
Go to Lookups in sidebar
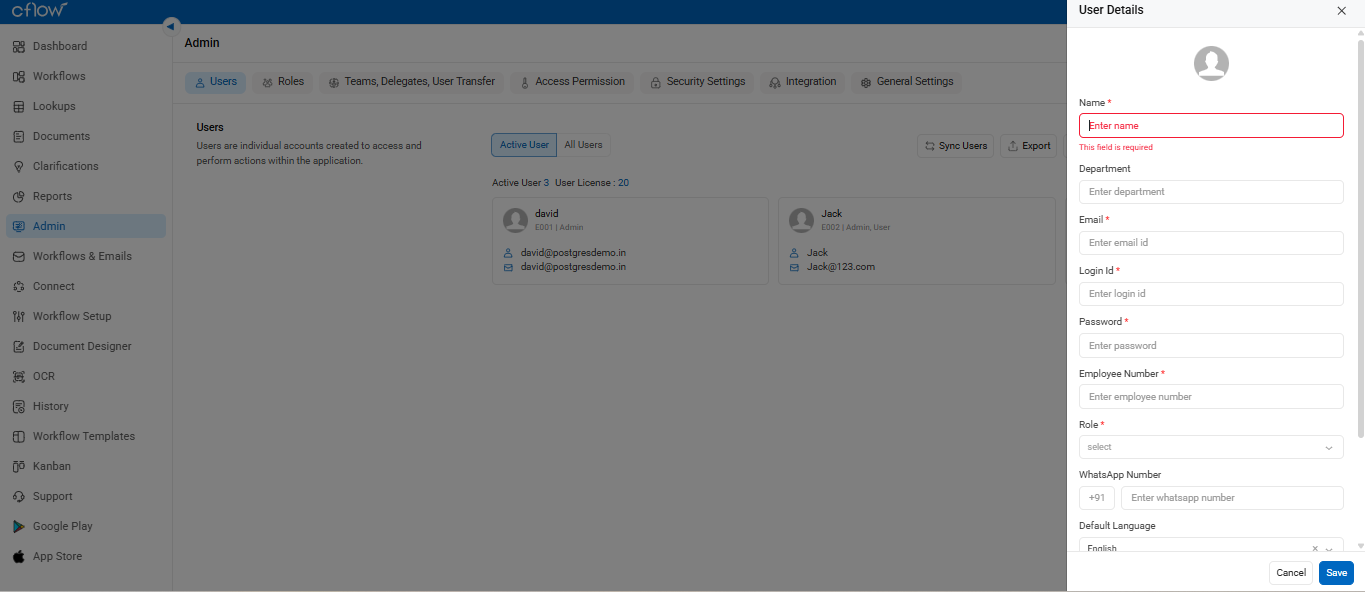(x=86, y=106)
